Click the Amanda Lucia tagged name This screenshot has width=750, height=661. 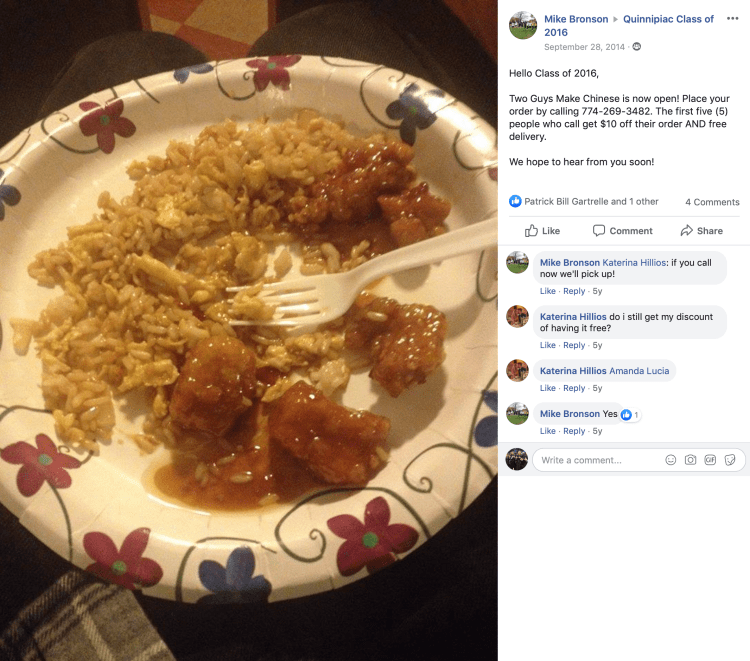[639, 371]
